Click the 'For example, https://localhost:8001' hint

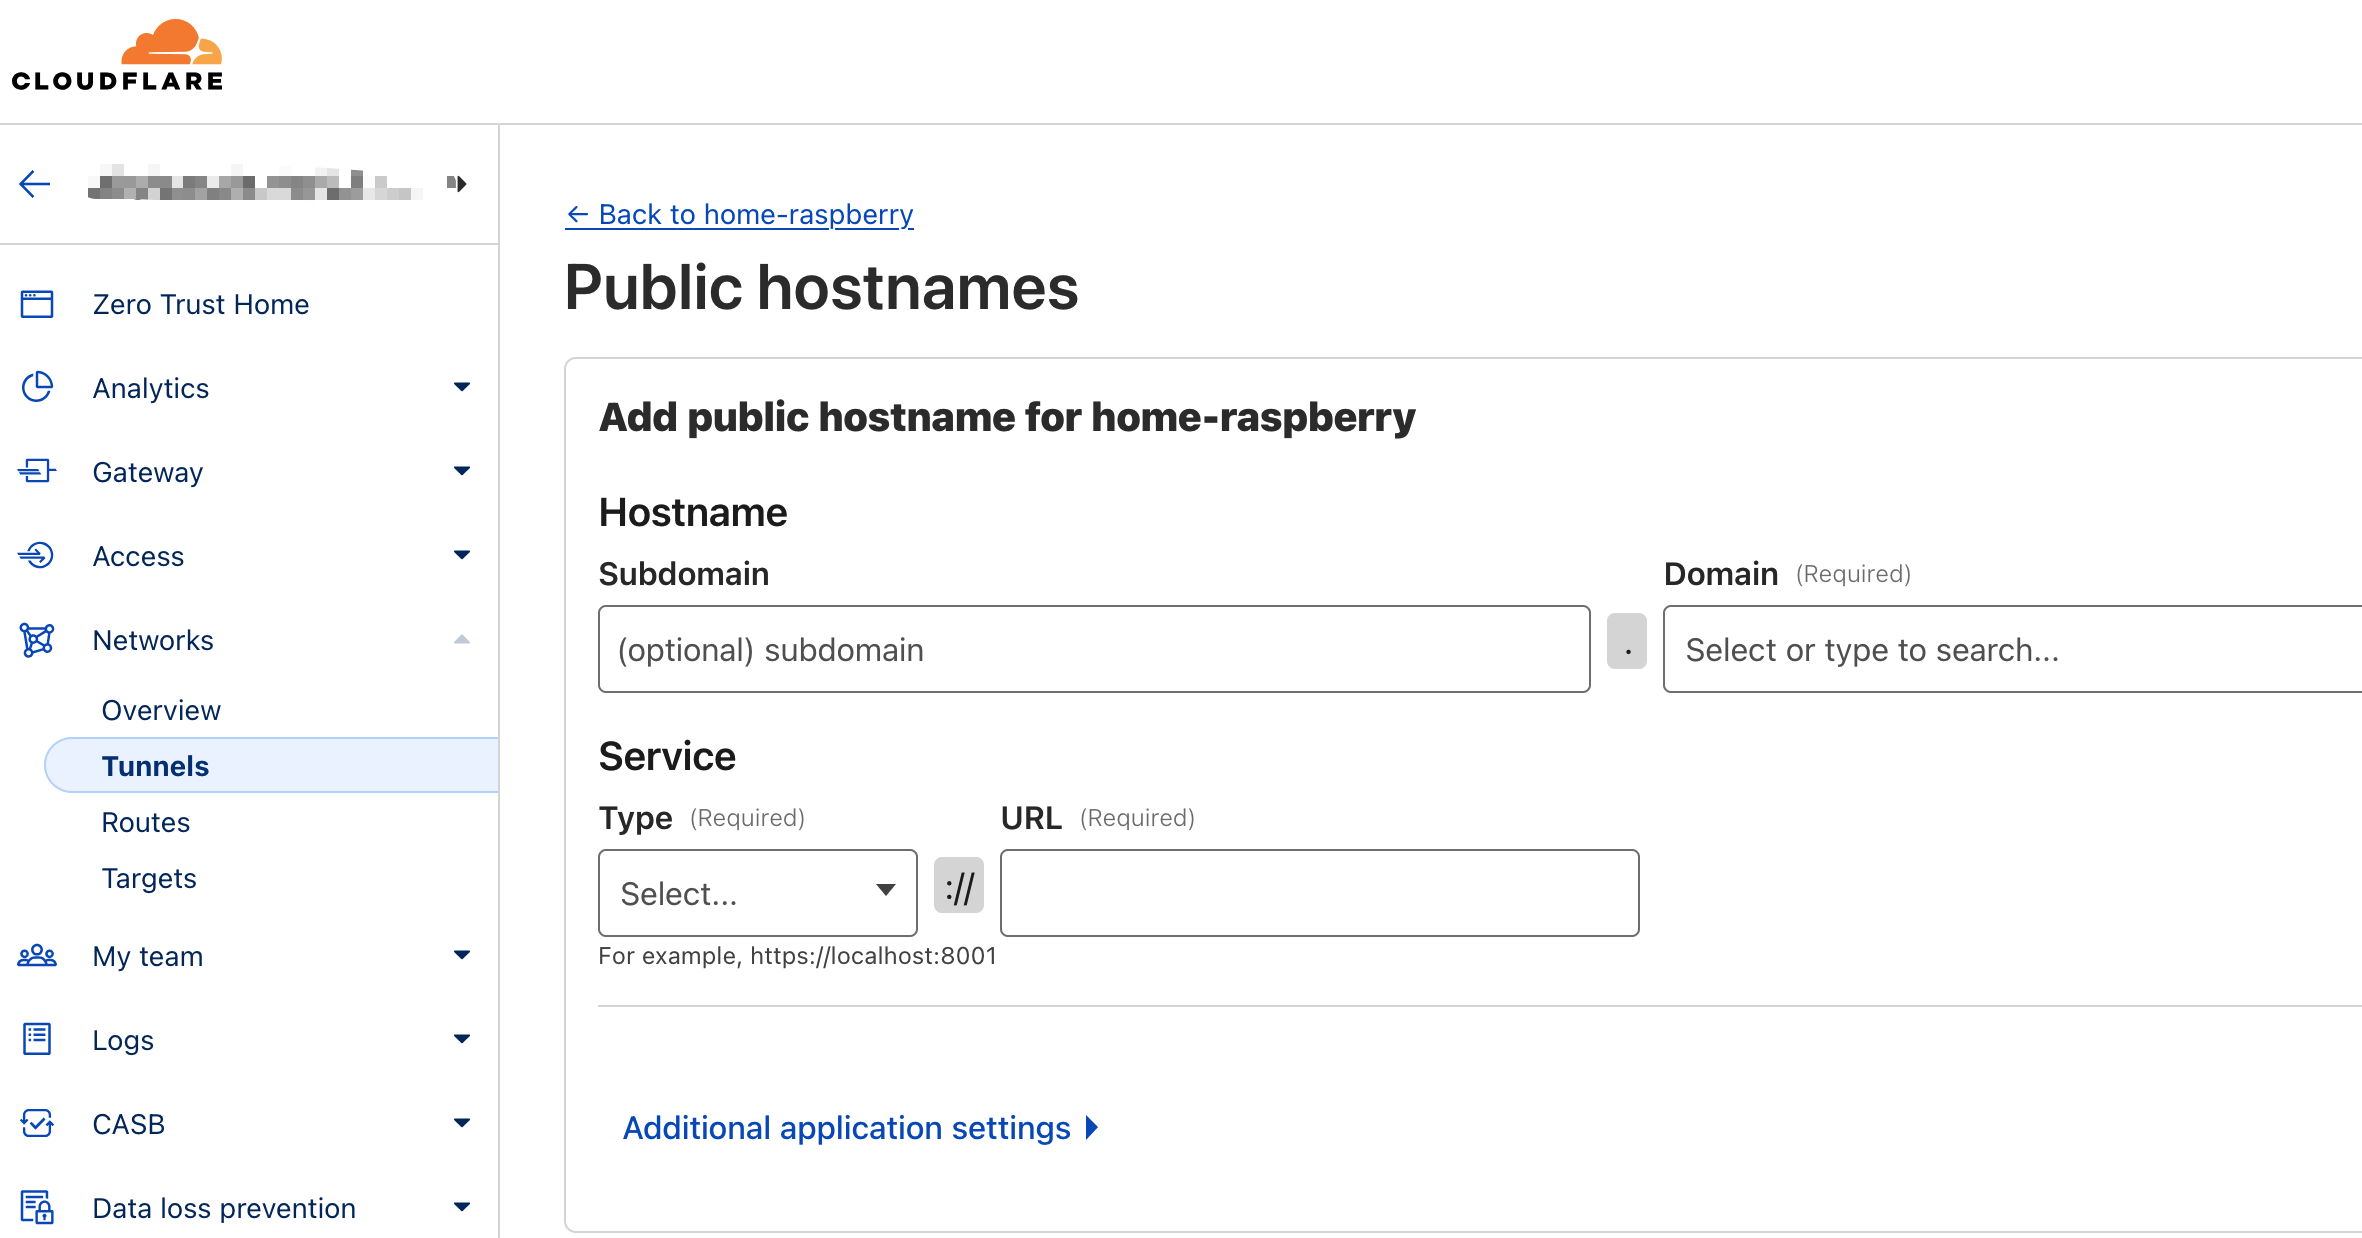click(798, 956)
